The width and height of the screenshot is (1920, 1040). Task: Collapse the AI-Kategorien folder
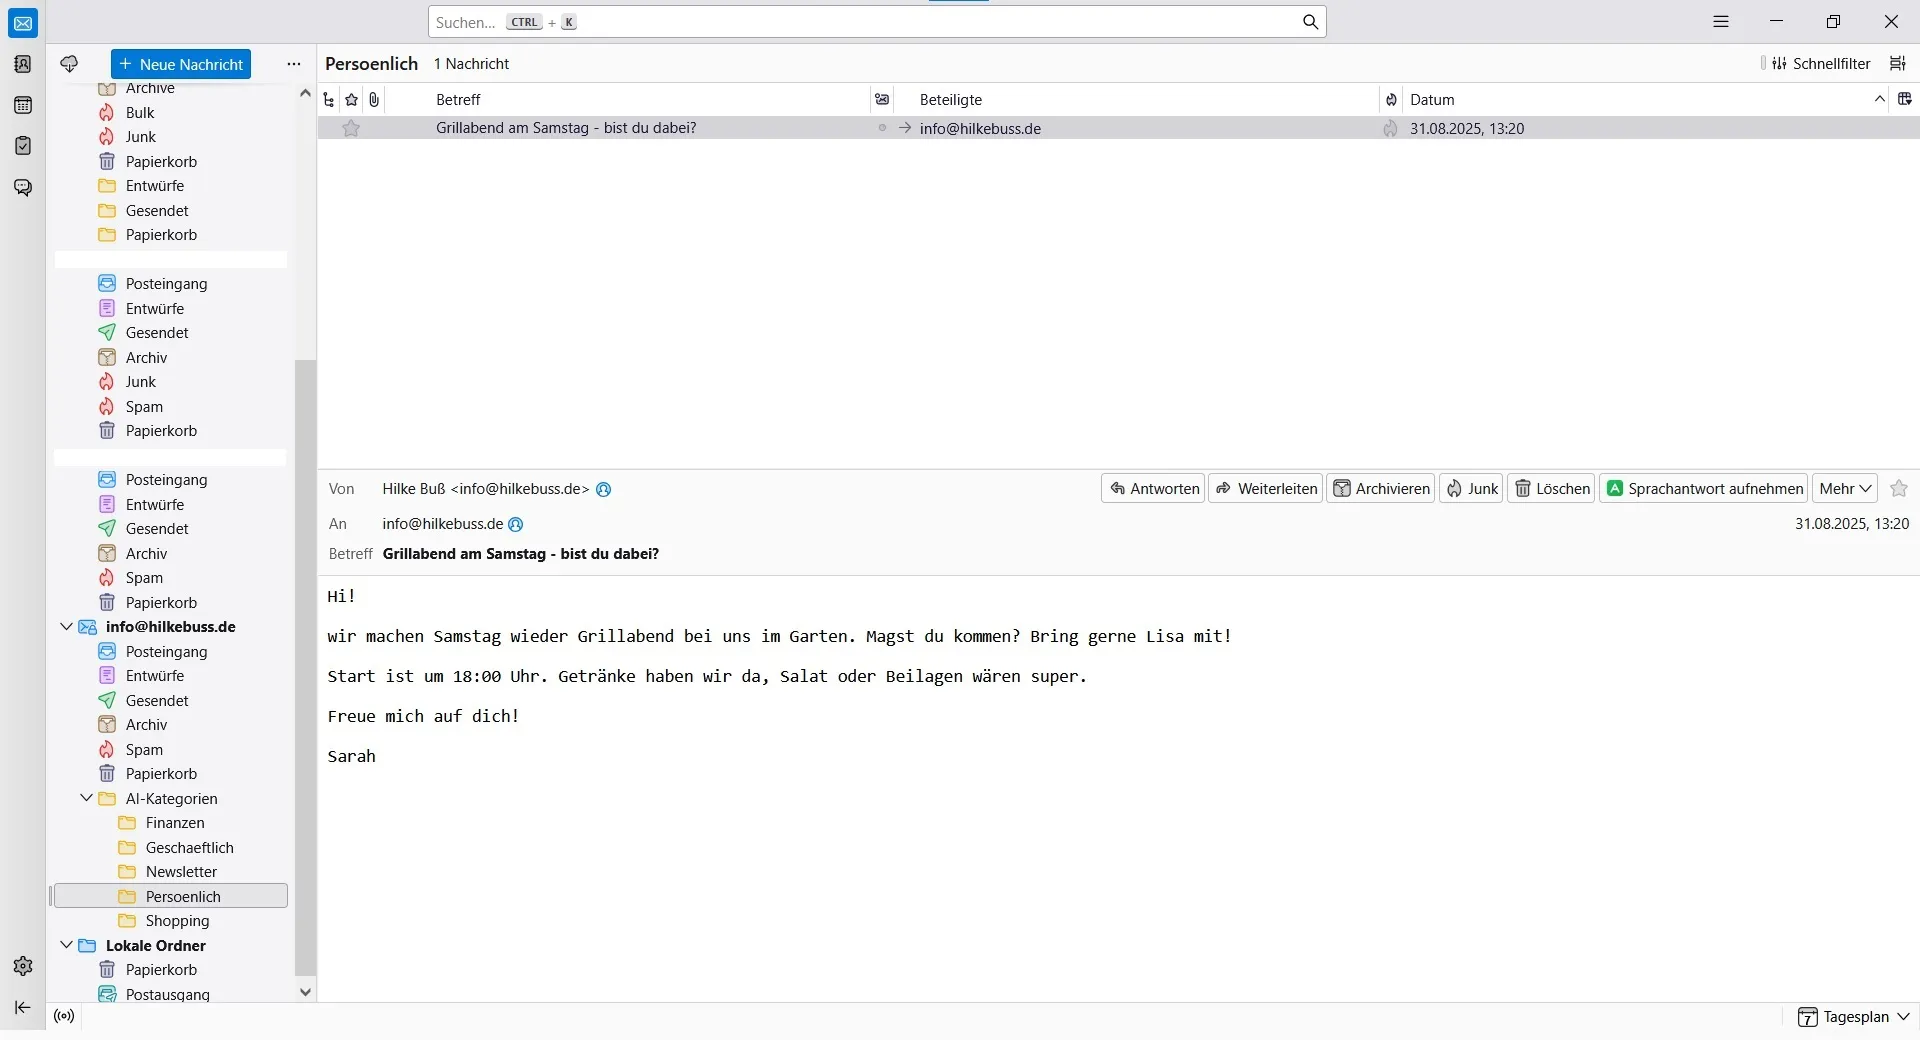click(x=86, y=798)
